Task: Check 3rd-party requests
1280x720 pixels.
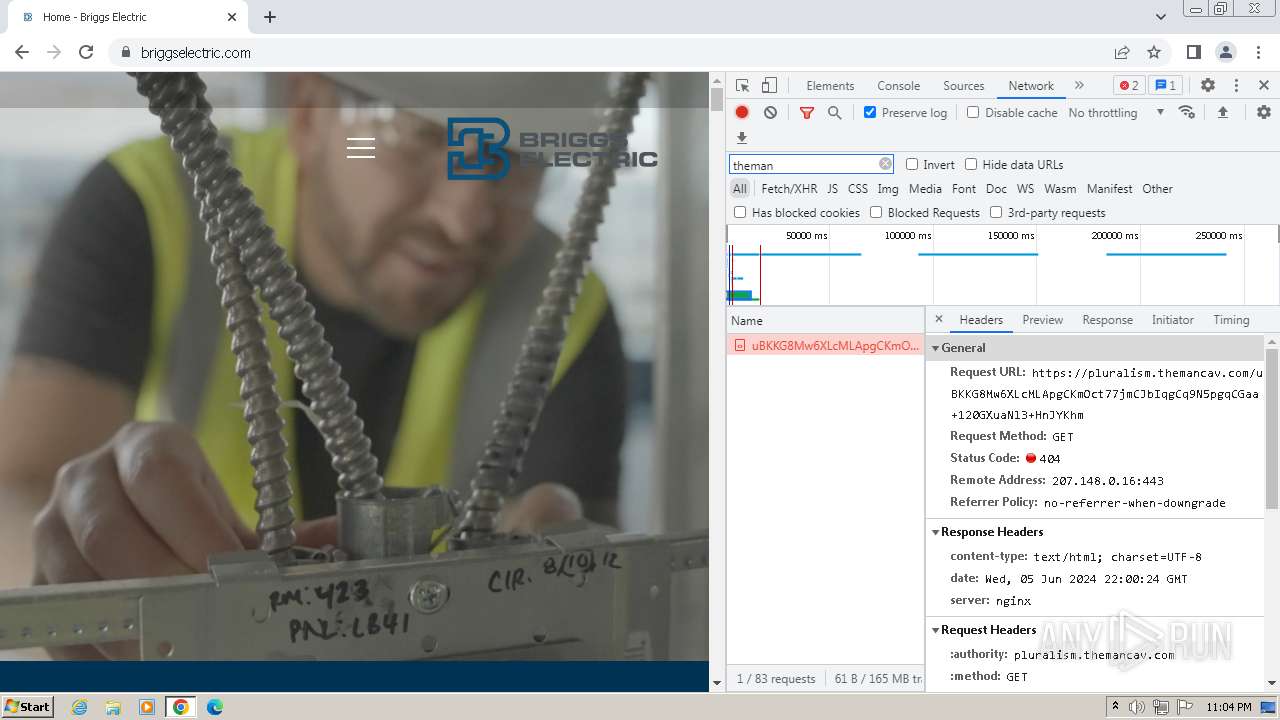Action: (996, 212)
